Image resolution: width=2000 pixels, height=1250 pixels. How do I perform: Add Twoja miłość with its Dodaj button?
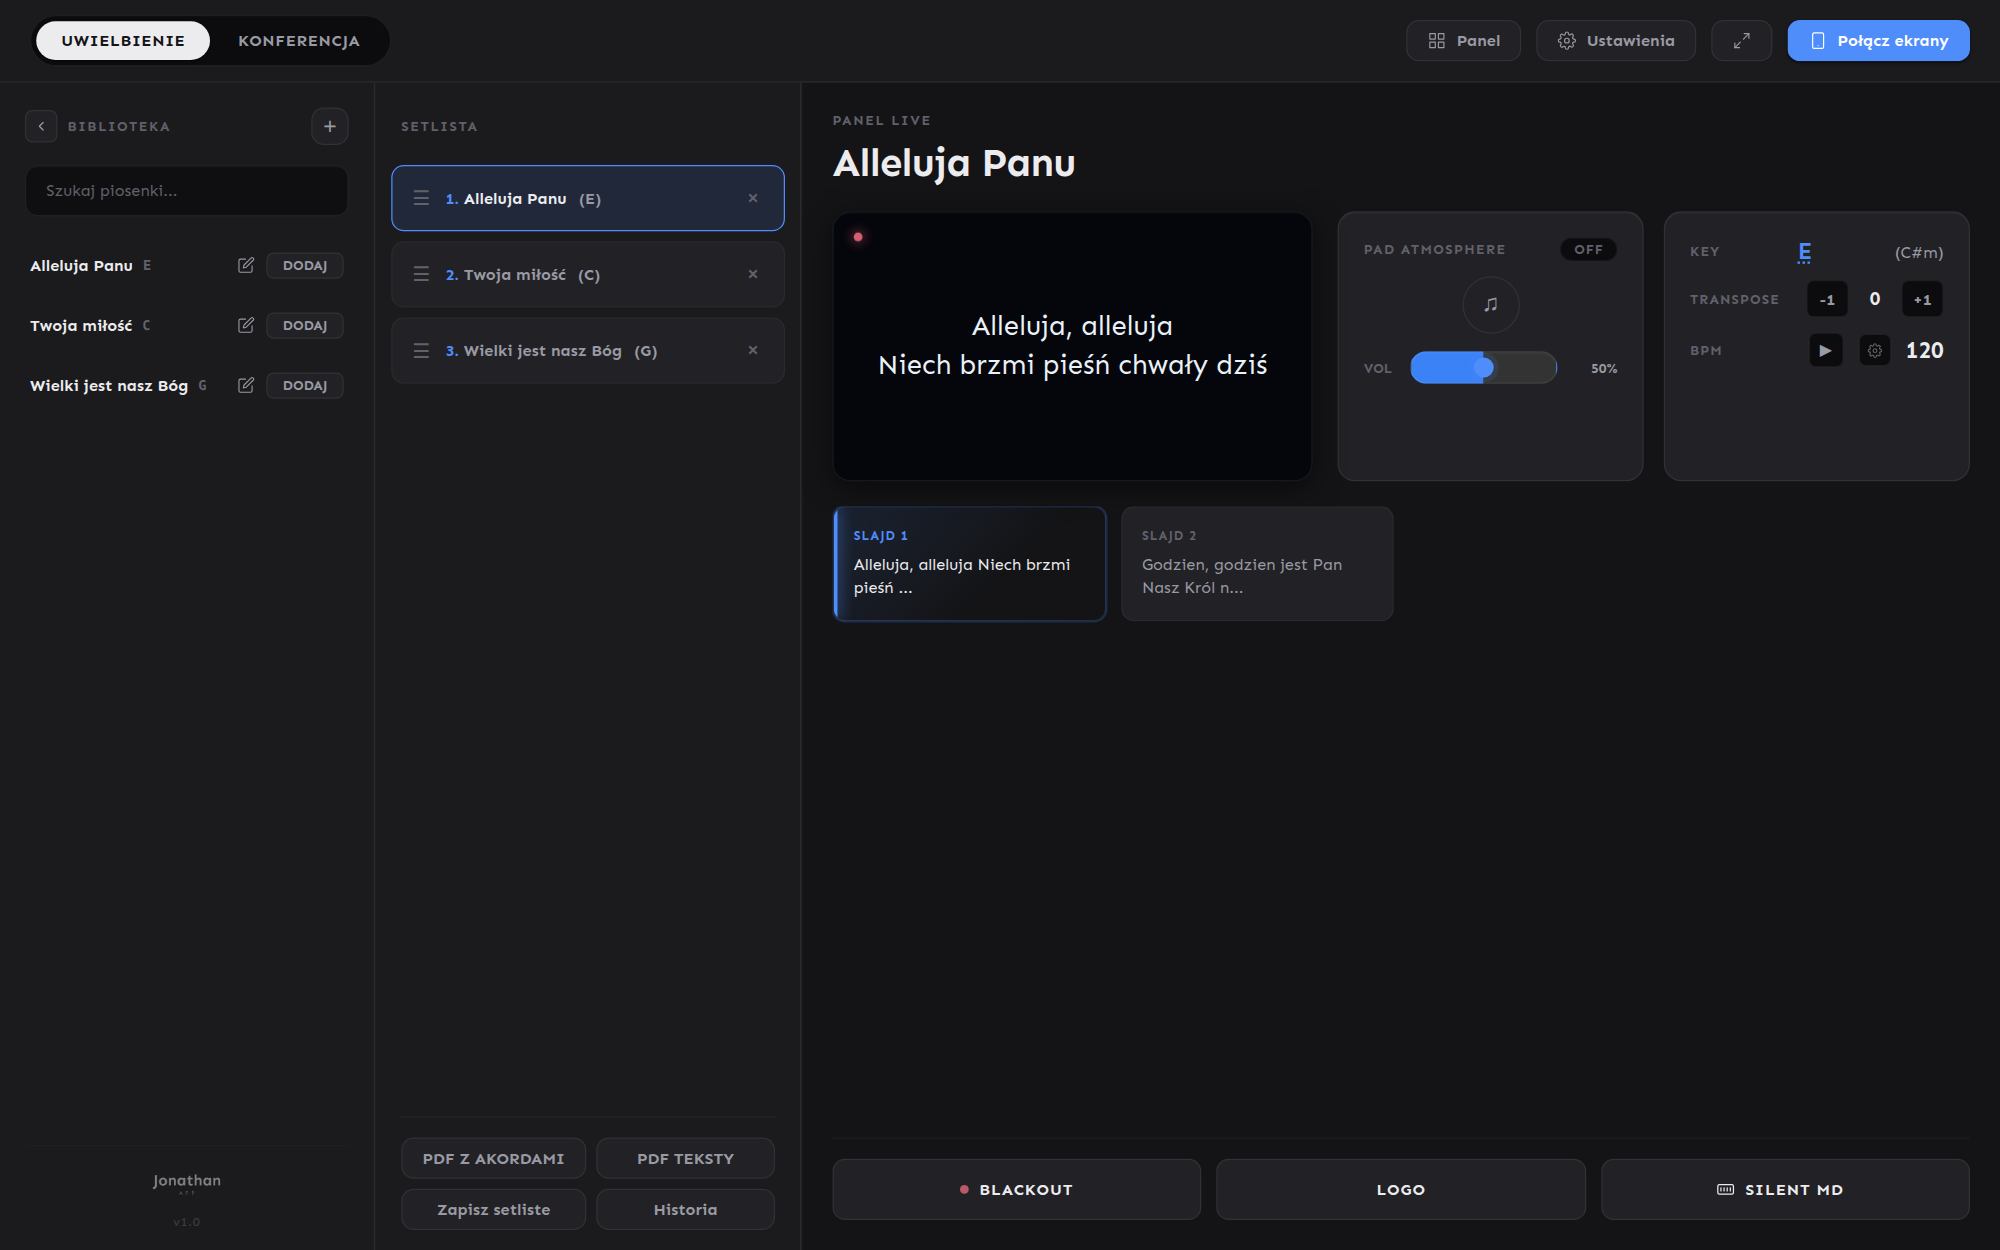[x=305, y=325]
